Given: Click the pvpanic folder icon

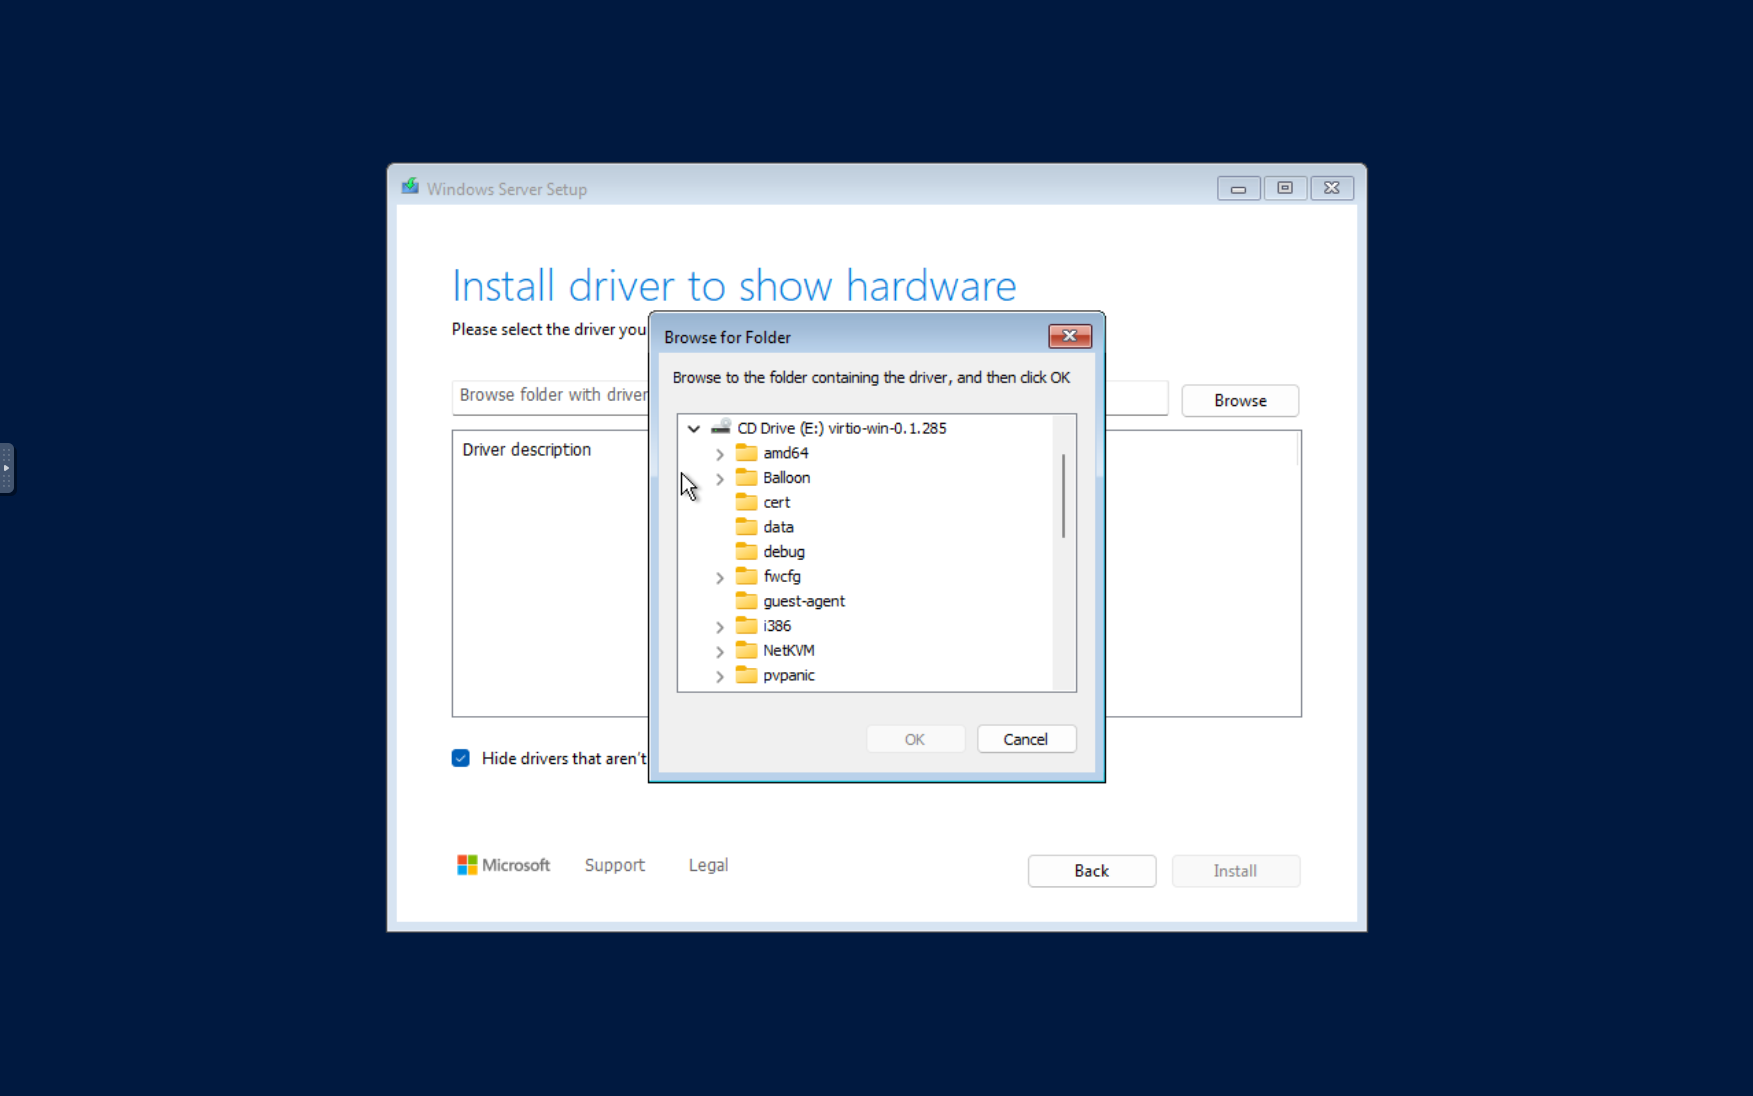Looking at the screenshot, I should (x=748, y=675).
